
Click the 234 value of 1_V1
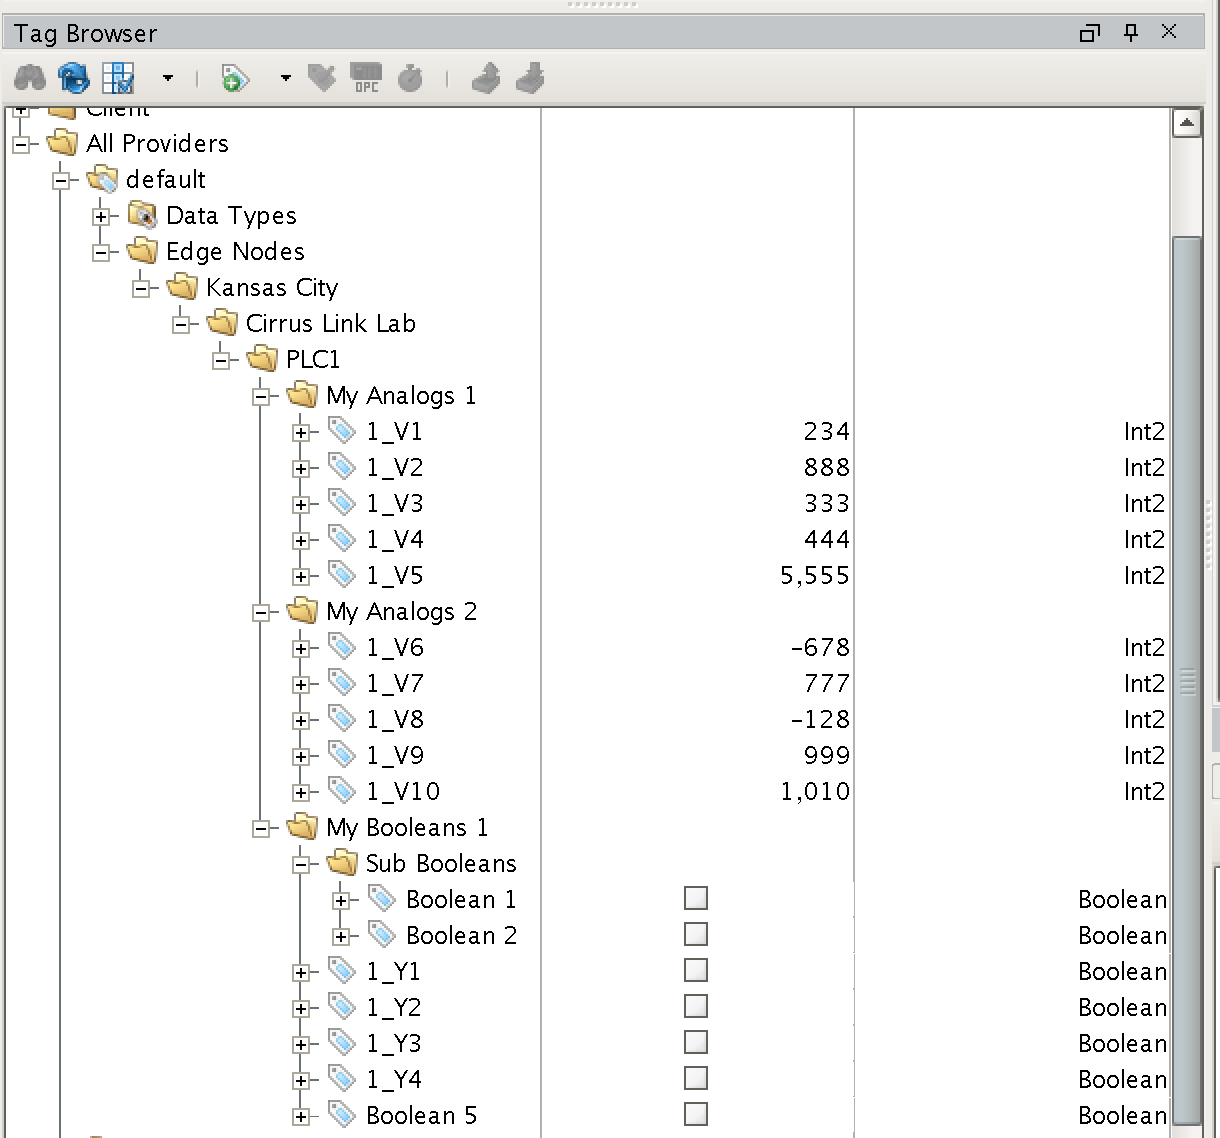tap(827, 431)
